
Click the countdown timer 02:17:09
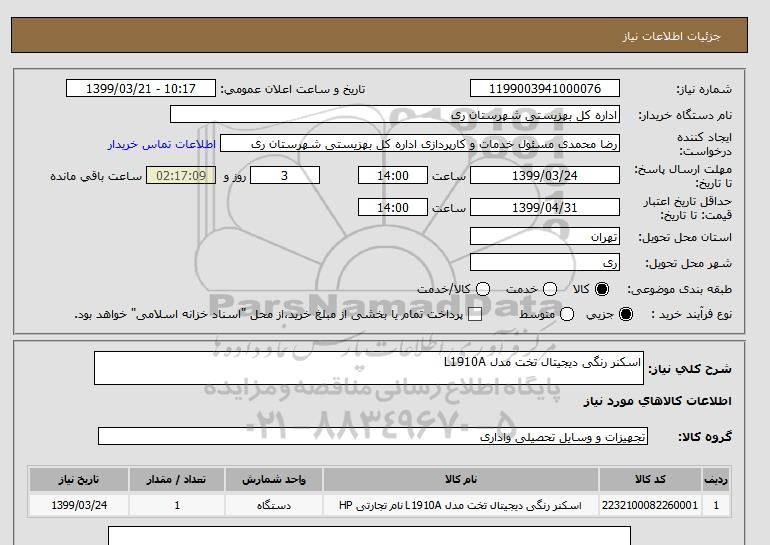point(181,175)
